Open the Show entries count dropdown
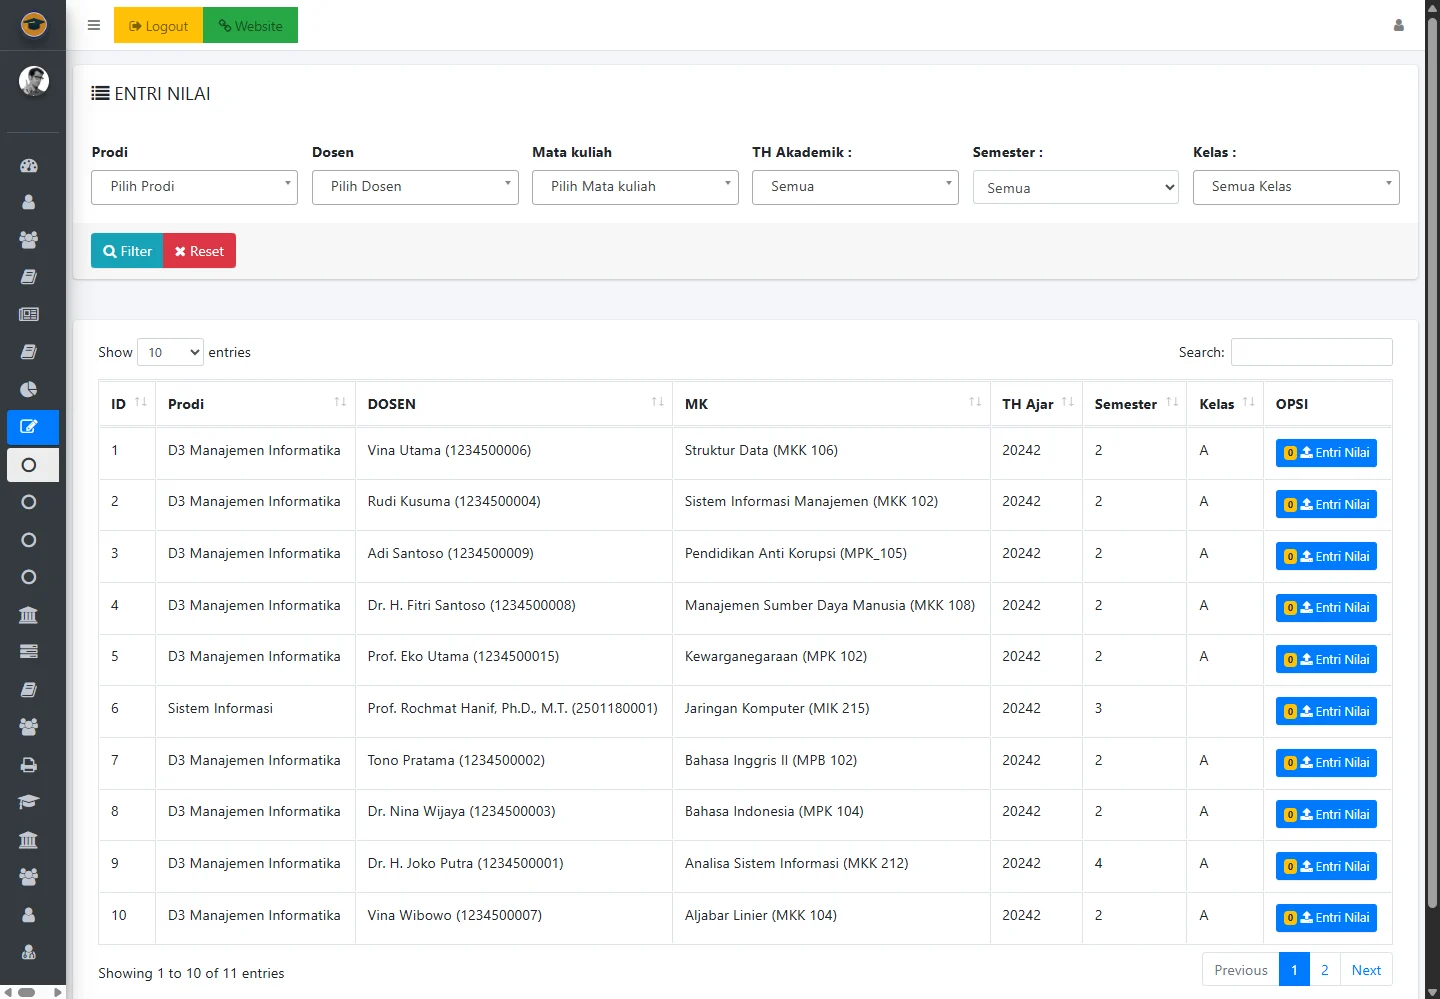Image resolution: width=1440 pixels, height=999 pixels. coord(170,352)
